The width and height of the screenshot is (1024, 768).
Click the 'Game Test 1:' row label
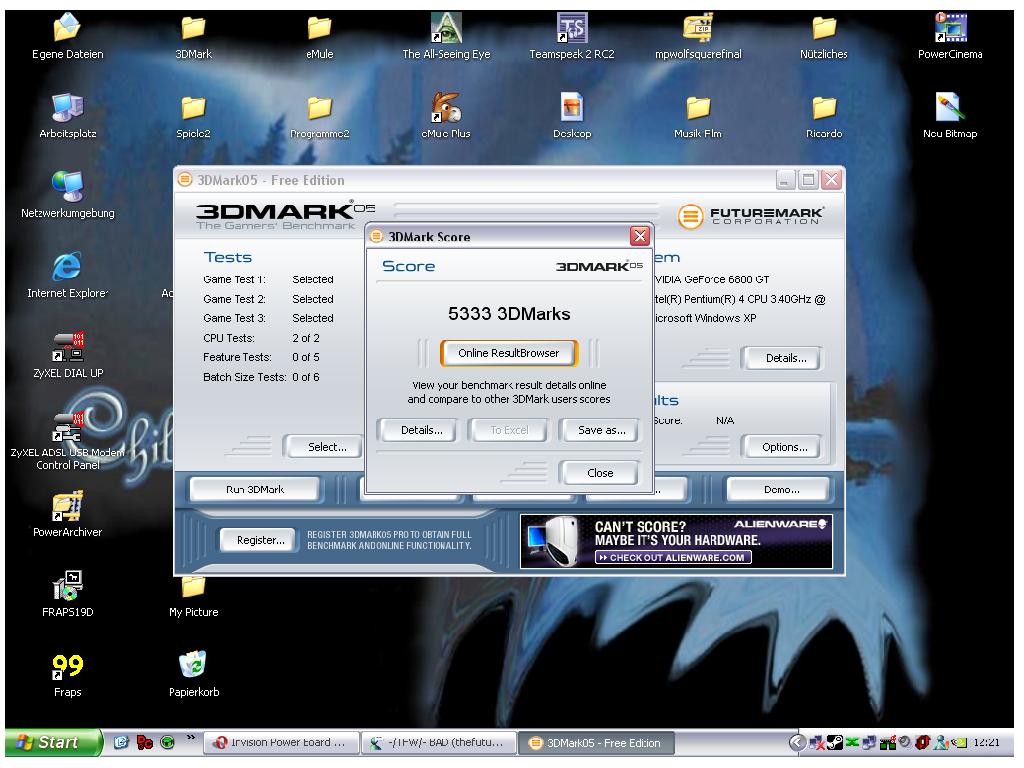point(234,280)
